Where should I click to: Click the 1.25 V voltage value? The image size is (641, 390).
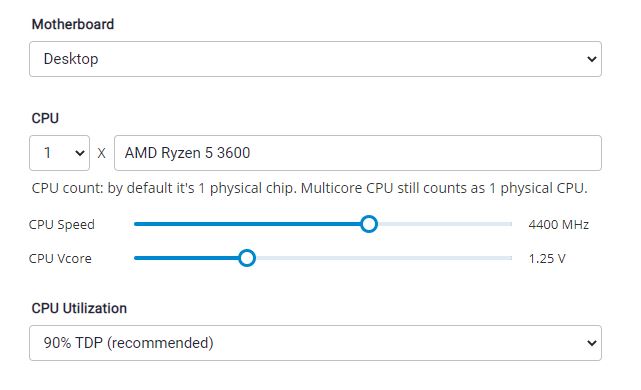click(x=547, y=258)
